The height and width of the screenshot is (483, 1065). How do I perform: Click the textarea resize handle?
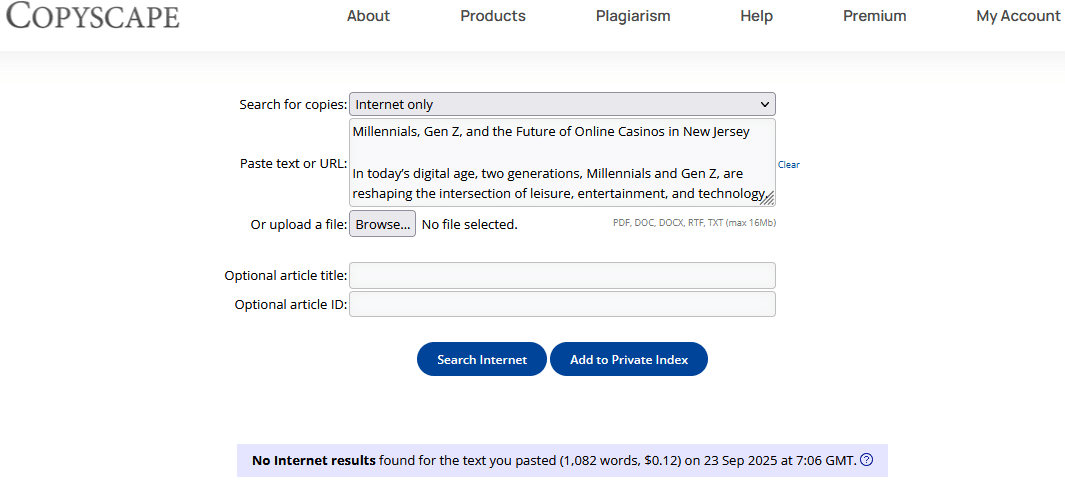coord(768,199)
